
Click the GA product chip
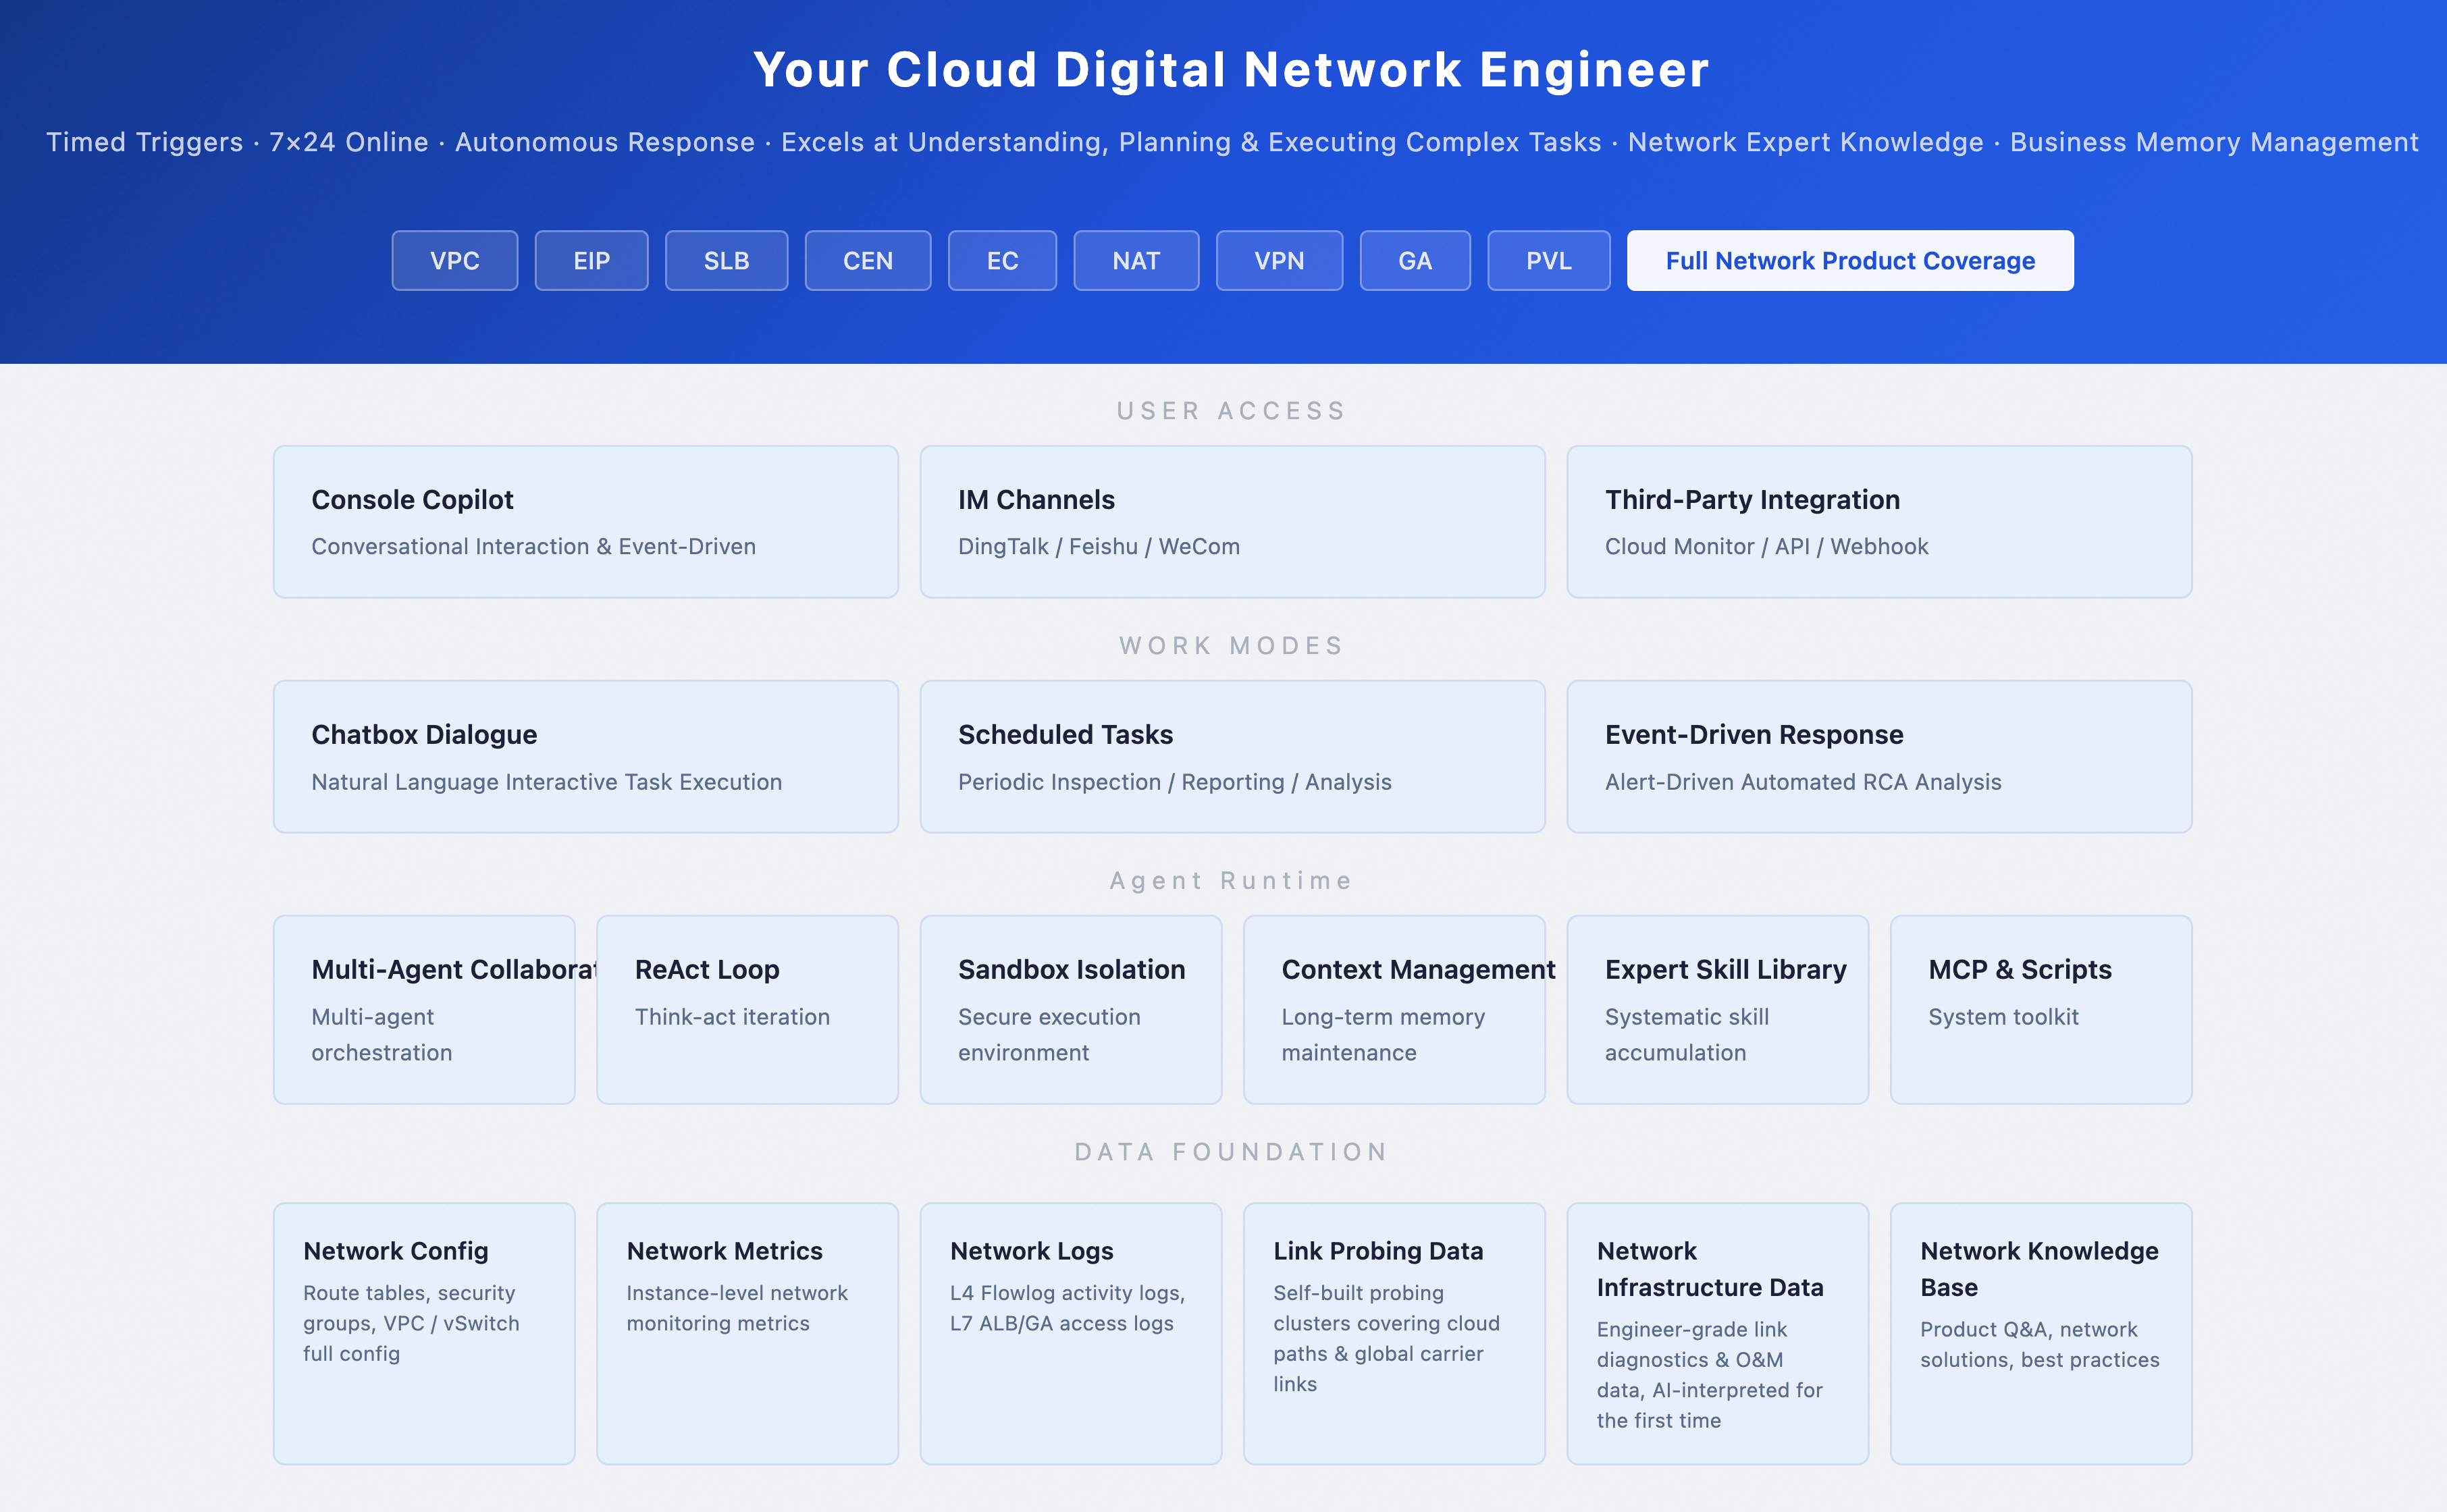coord(1415,261)
